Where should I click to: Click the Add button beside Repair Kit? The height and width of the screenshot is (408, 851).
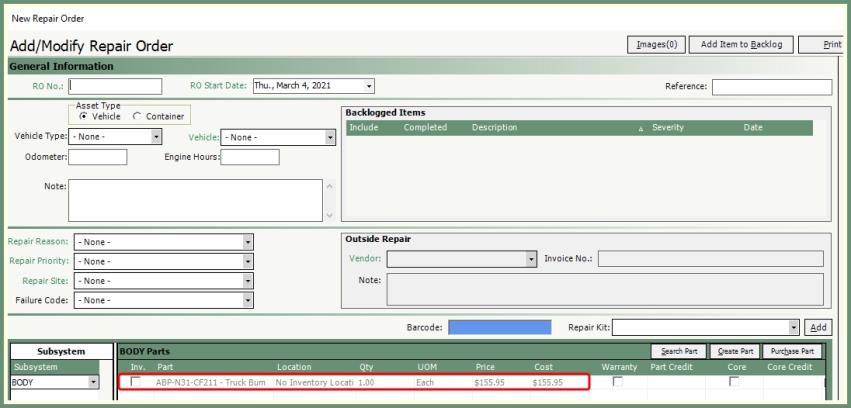point(819,327)
